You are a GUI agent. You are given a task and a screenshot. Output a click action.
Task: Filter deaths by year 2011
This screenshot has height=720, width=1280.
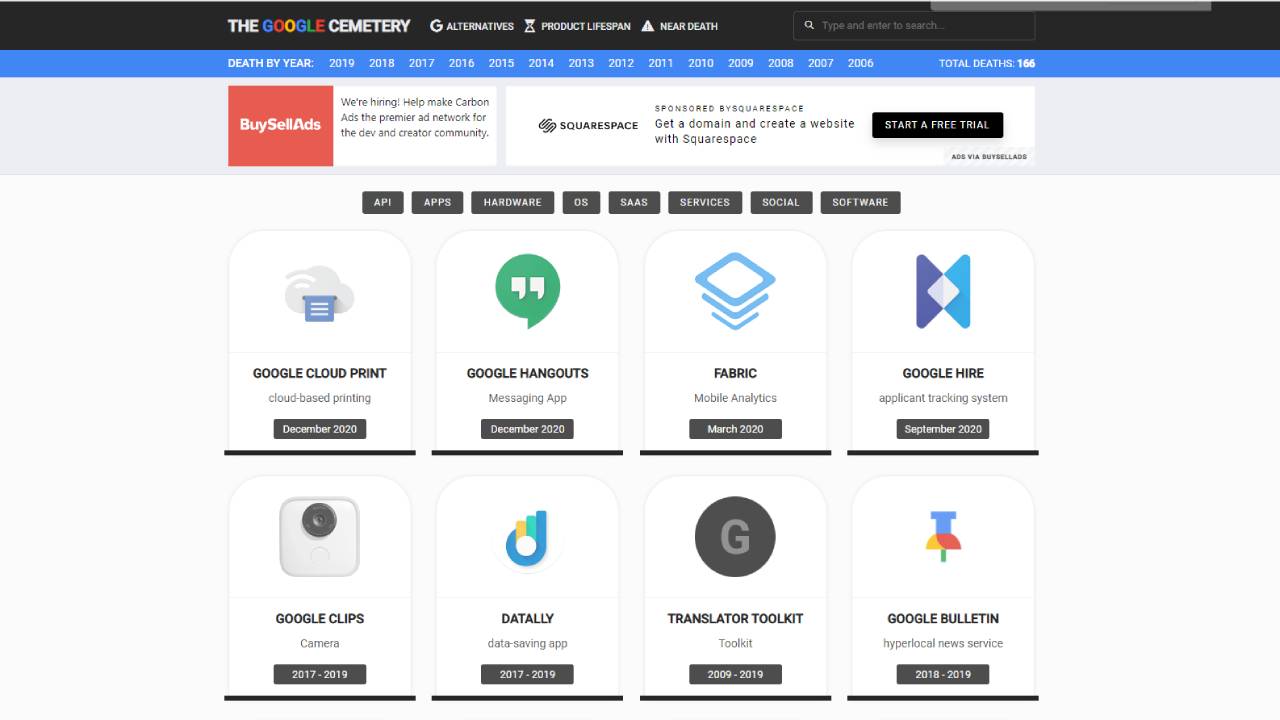point(661,63)
